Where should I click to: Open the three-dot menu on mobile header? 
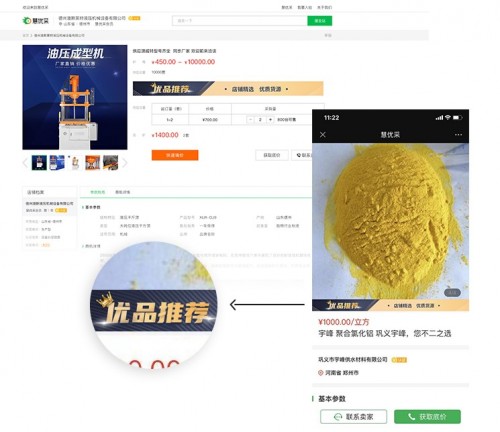(458, 135)
